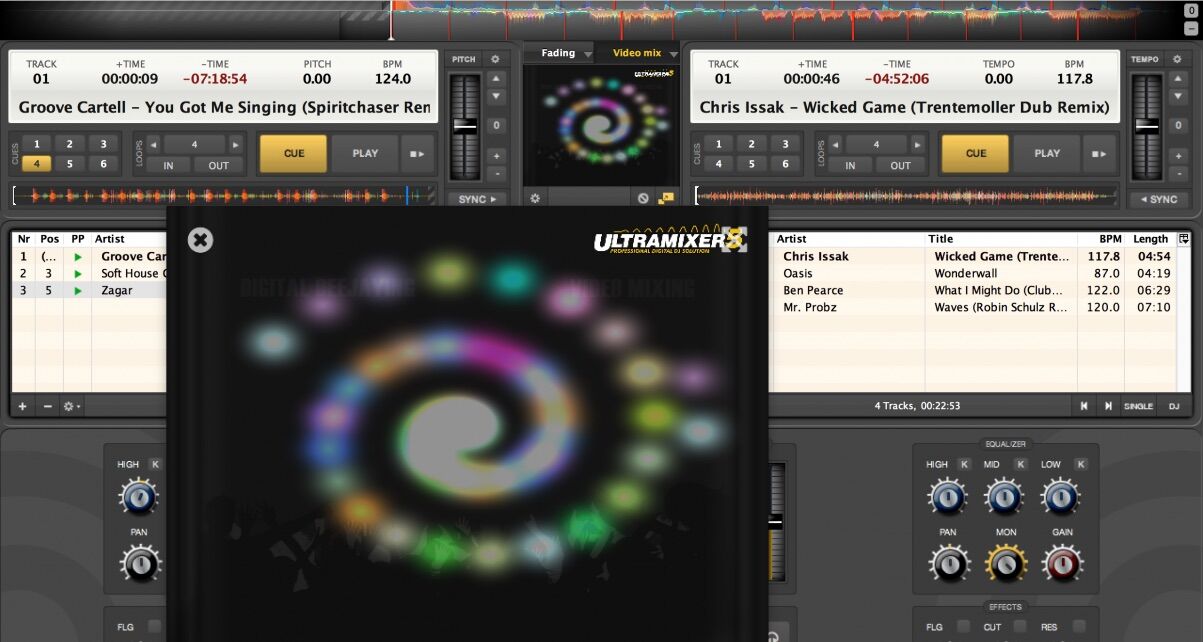This screenshot has width=1203, height=642.
Task: Toggle right deck cue point 3
Action: [x=785, y=144]
